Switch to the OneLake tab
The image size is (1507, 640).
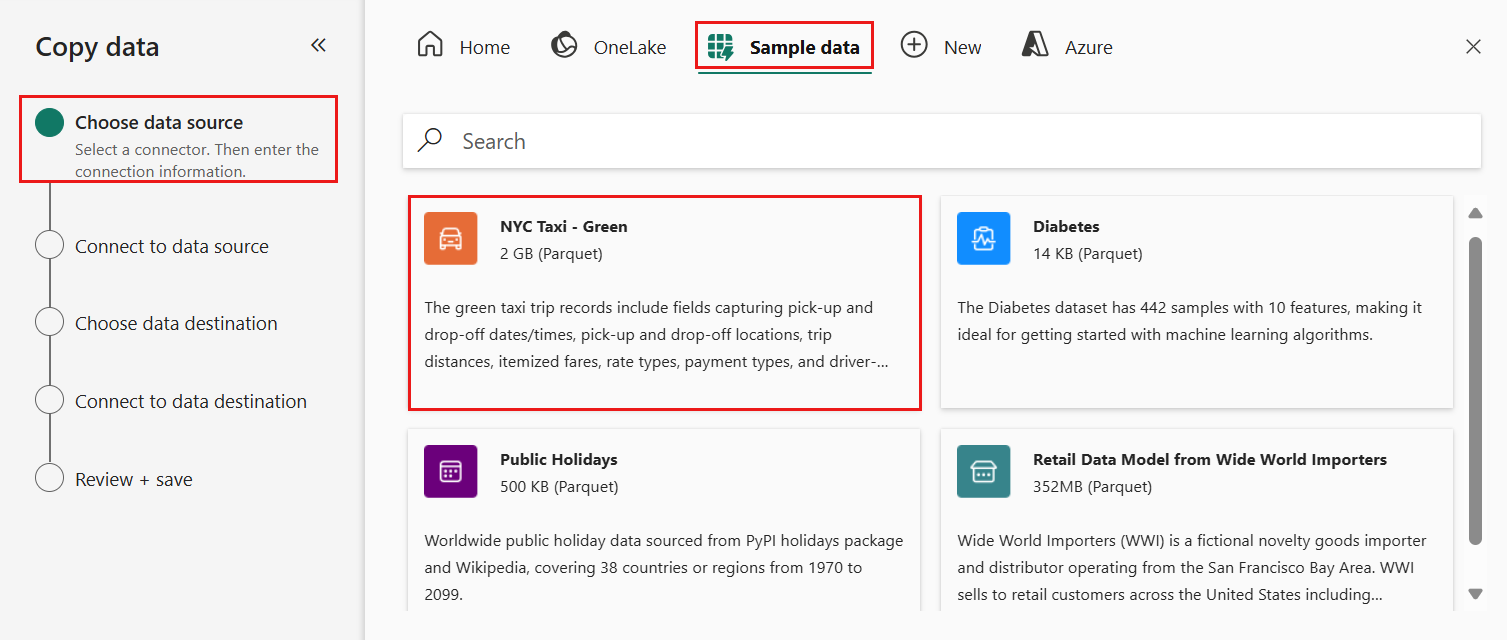(x=609, y=47)
